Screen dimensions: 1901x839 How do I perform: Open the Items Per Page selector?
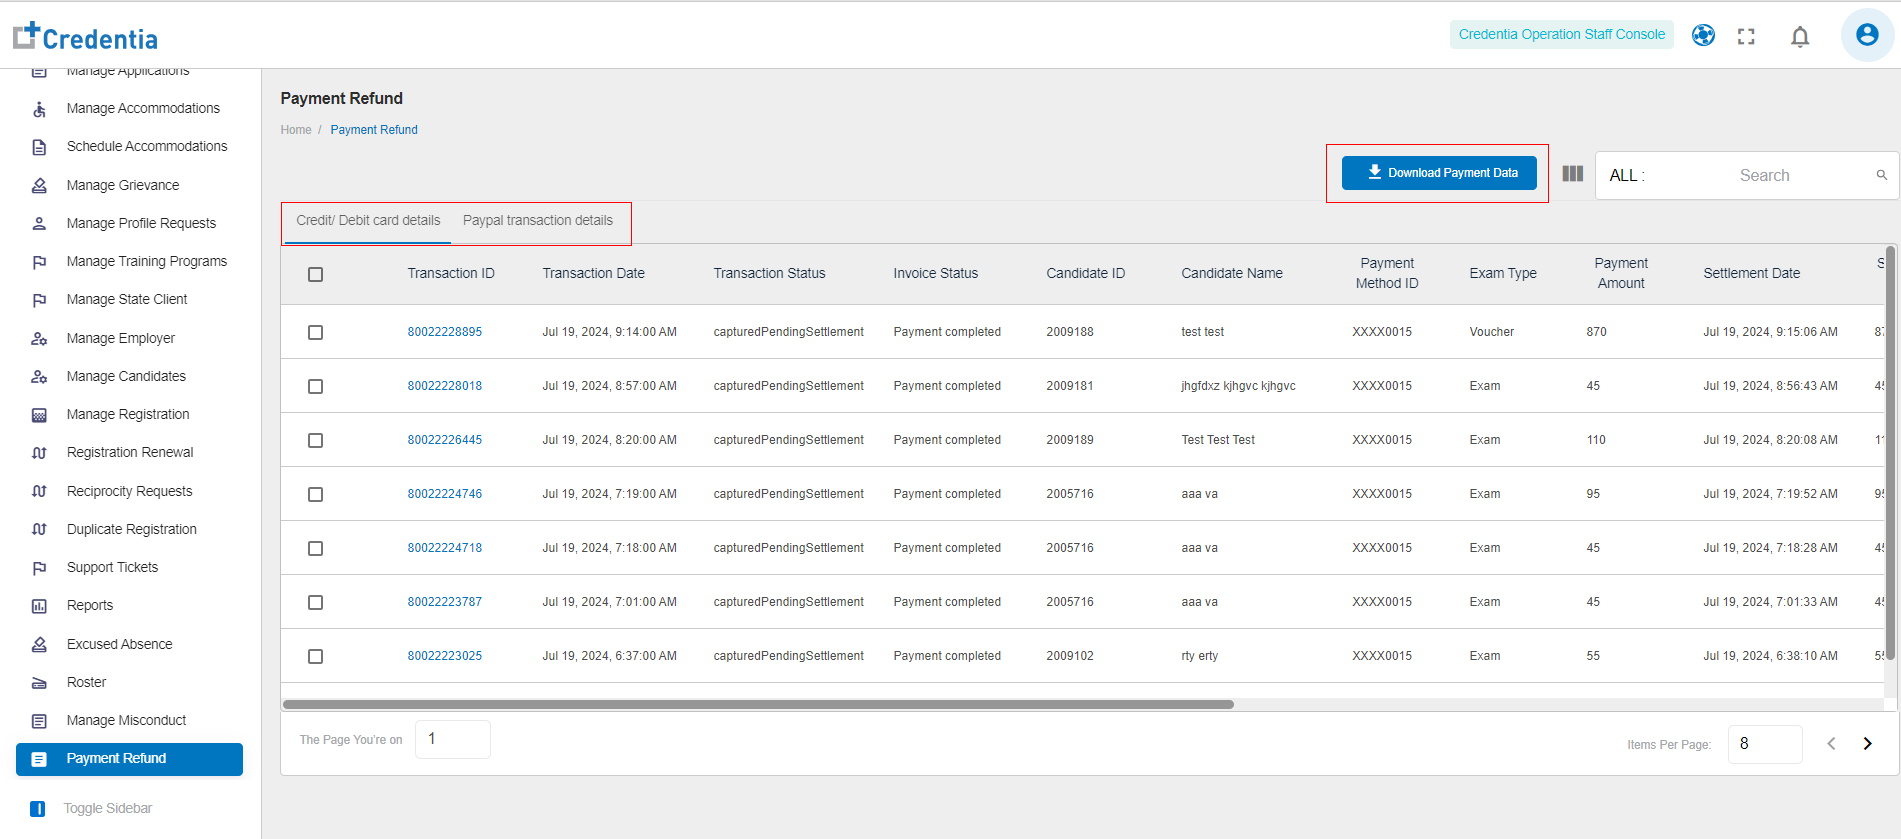(1763, 744)
